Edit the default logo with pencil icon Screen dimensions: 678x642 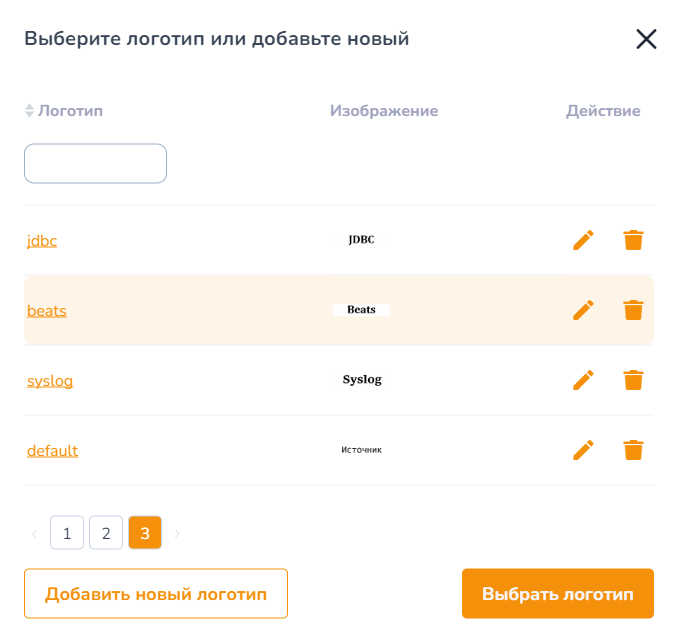tap(583, 450)
